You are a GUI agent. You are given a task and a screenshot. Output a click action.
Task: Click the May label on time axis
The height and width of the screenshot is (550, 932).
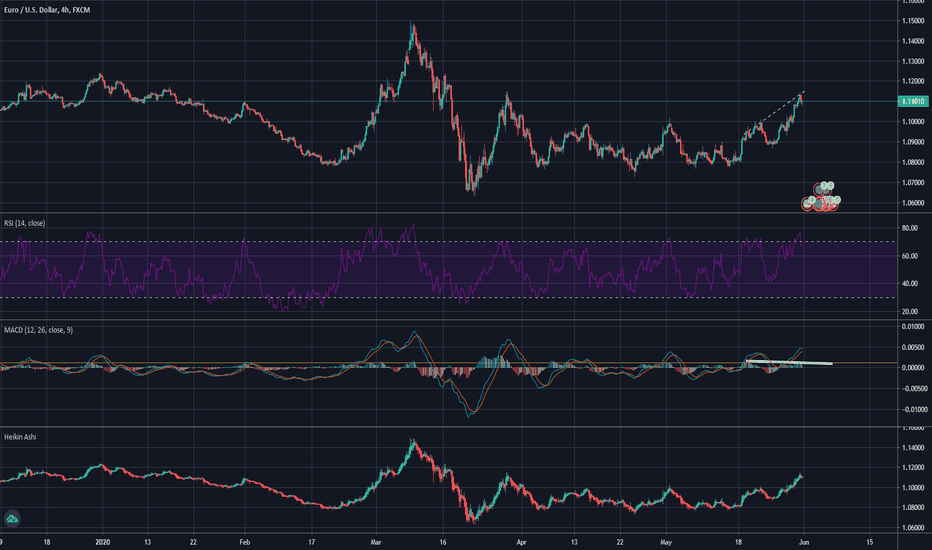coord(666,542)
